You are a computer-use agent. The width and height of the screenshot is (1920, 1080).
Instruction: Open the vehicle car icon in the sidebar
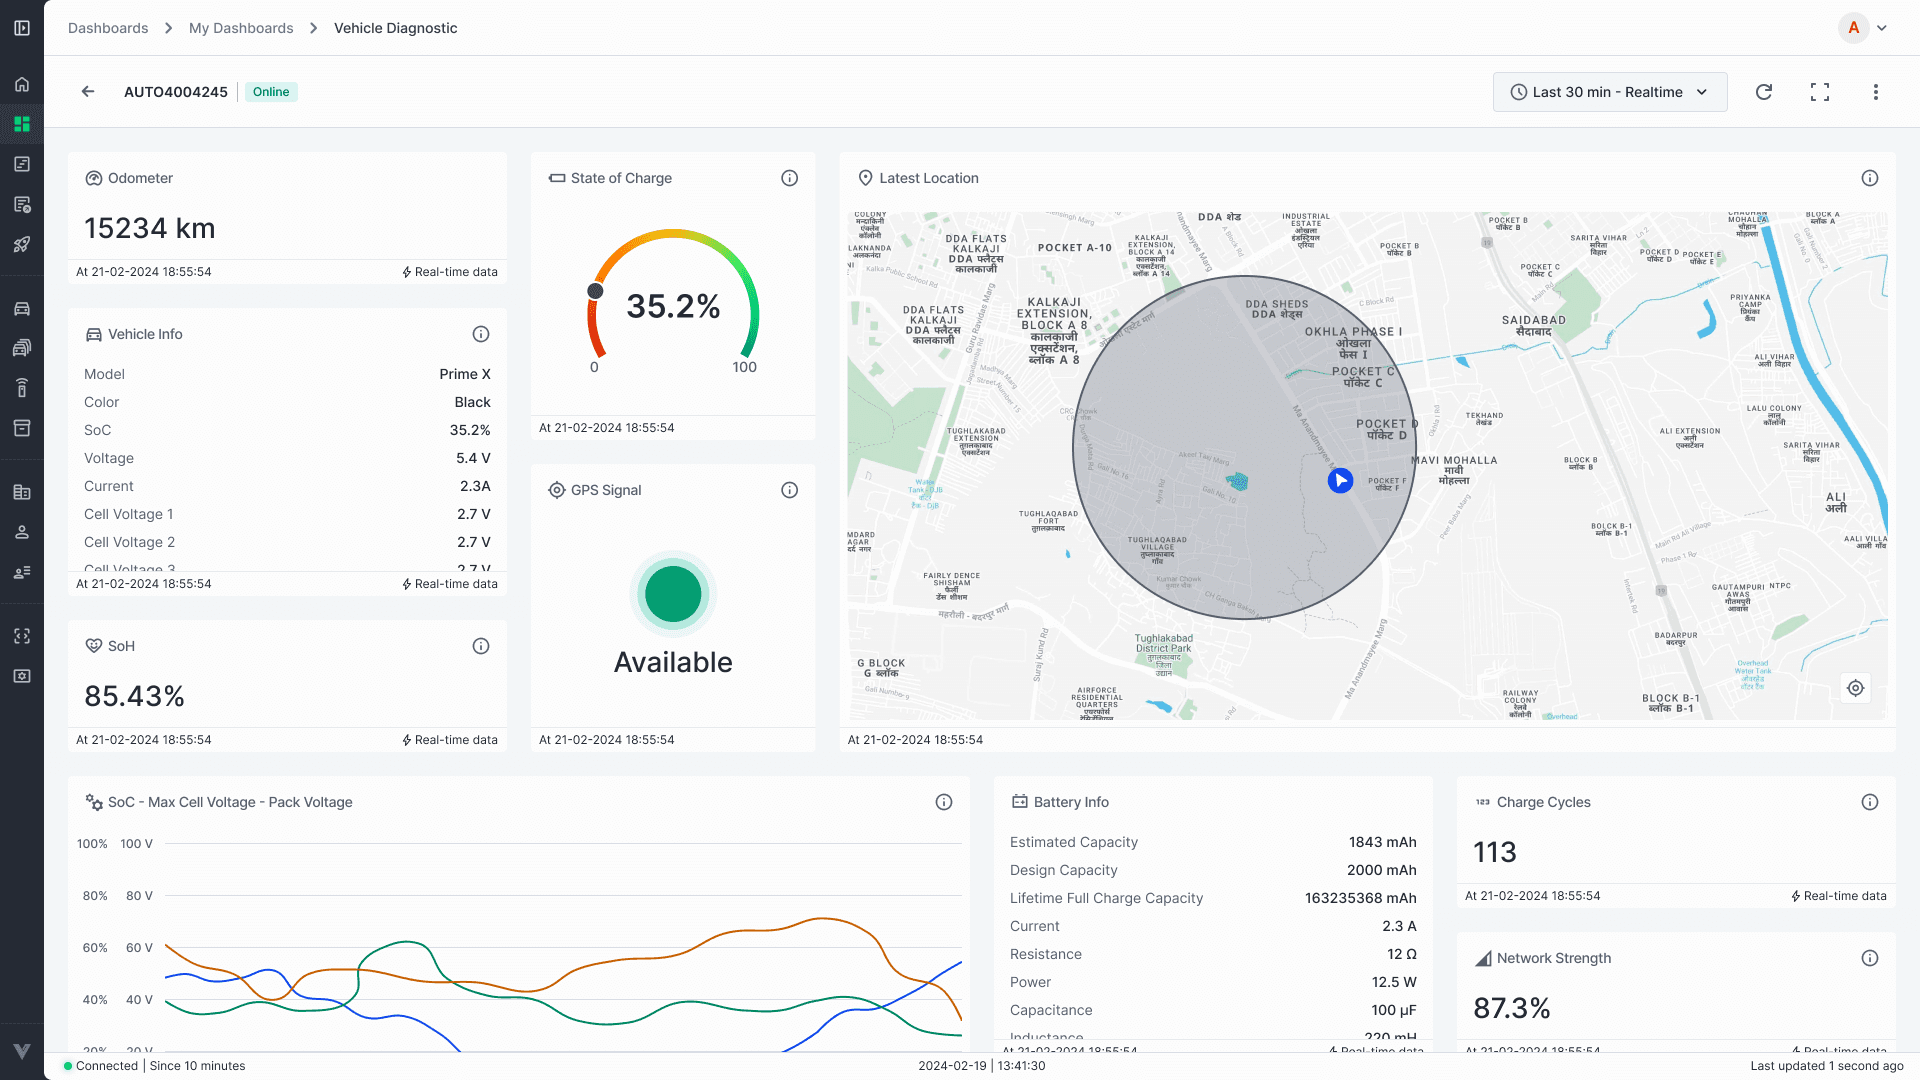(x=22, y=308)
